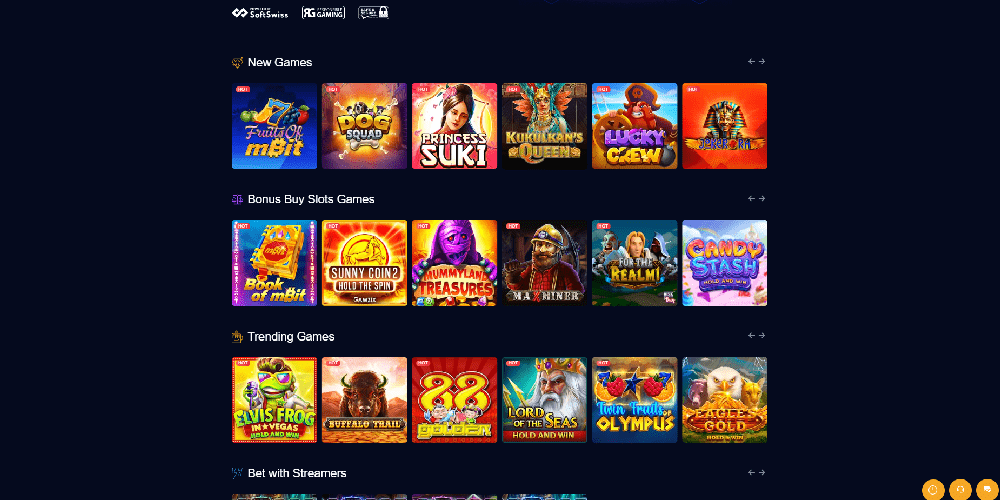1000x500 pixels.
Task: Open the Lord of the Seas game
Action: tap(545, 400)
